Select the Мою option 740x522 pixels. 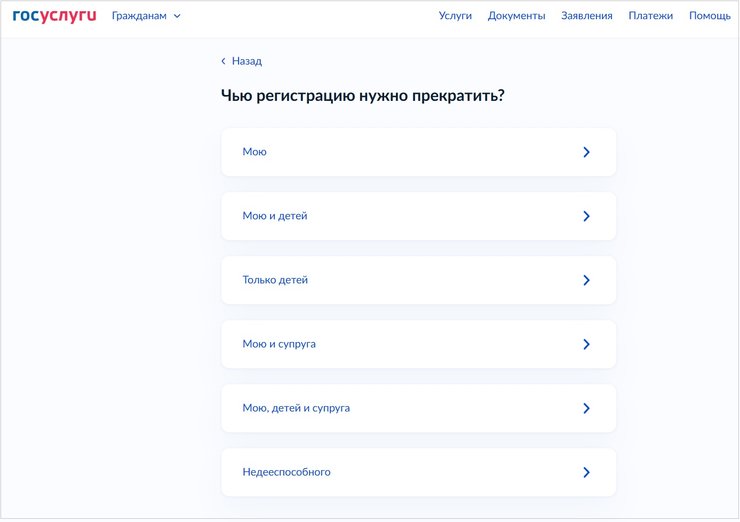418,152
